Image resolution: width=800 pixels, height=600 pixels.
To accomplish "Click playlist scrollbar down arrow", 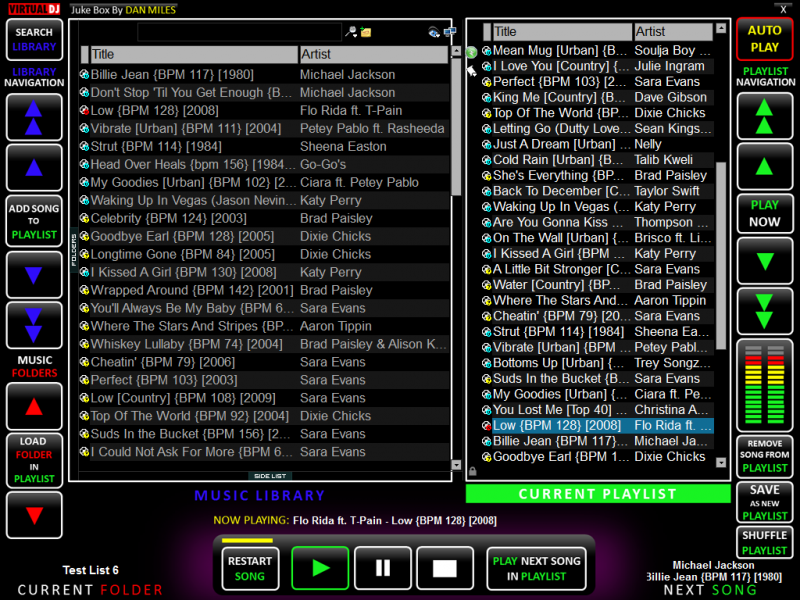I will click(720, 462).
